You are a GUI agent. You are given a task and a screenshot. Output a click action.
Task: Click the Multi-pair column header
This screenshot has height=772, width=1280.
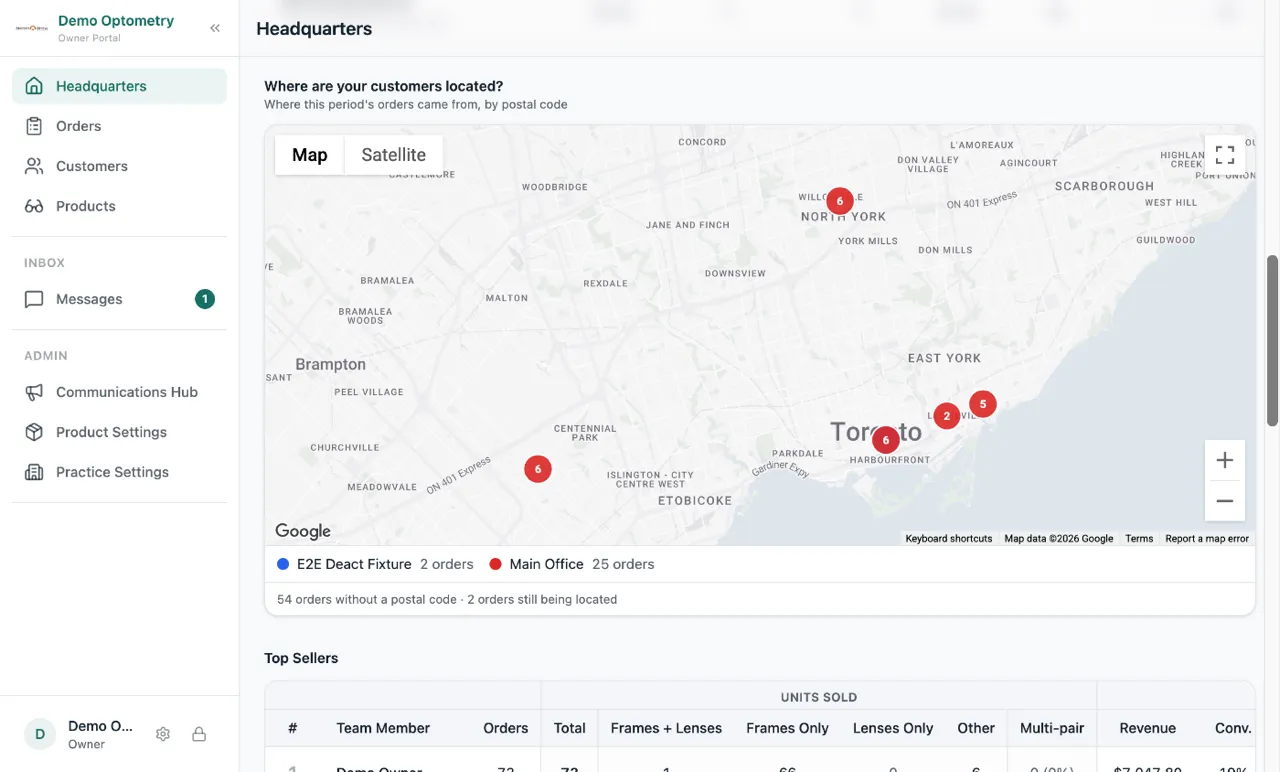(x=1052, y=728)
